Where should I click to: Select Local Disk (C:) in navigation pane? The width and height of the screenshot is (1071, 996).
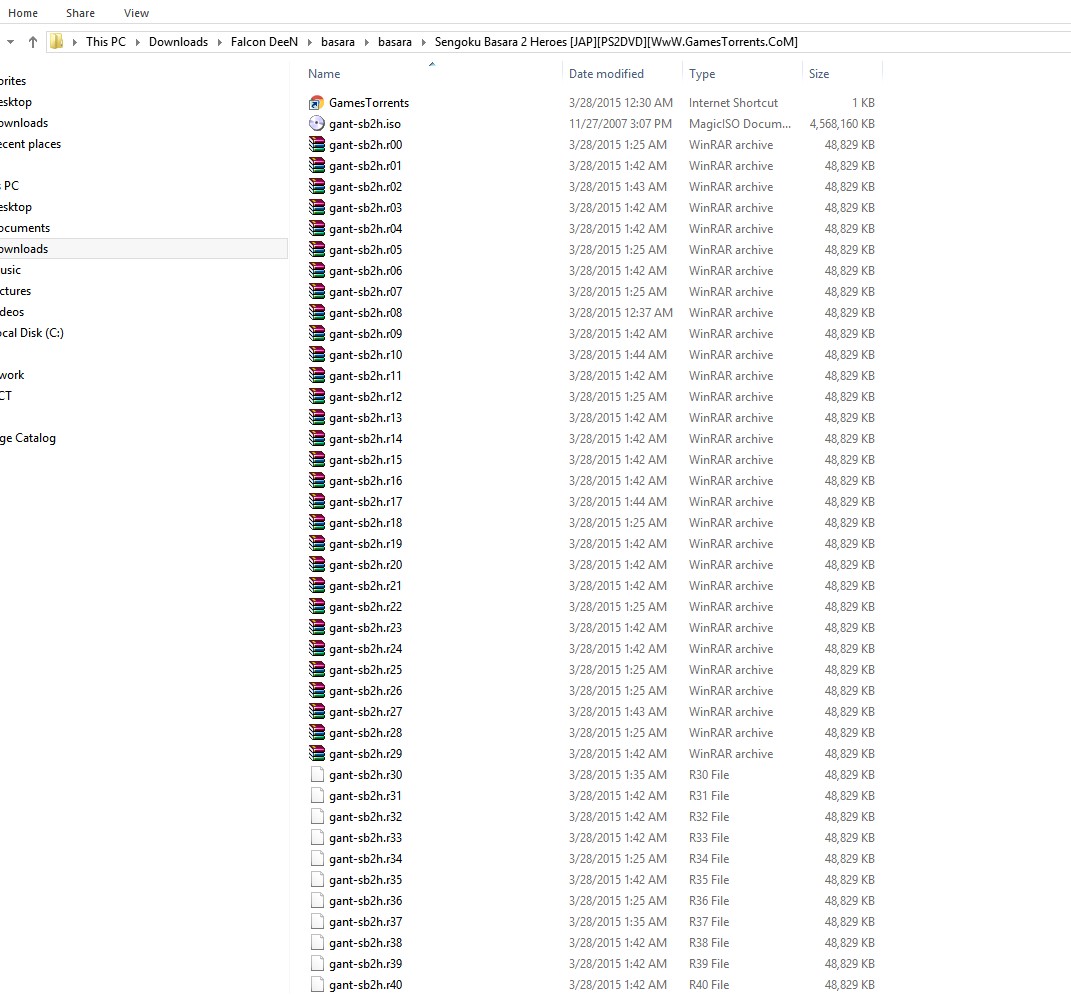[x=31, y=333]
